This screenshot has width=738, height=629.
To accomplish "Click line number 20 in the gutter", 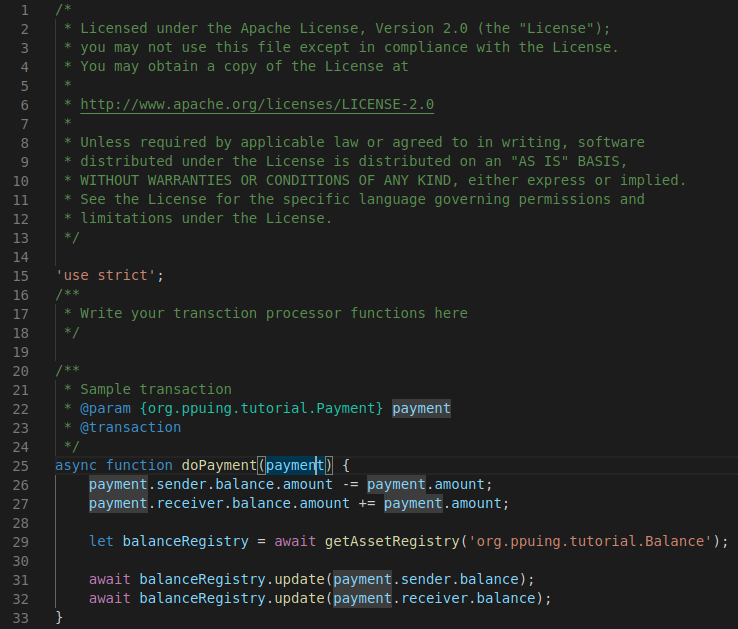I will tap(21, 371).
